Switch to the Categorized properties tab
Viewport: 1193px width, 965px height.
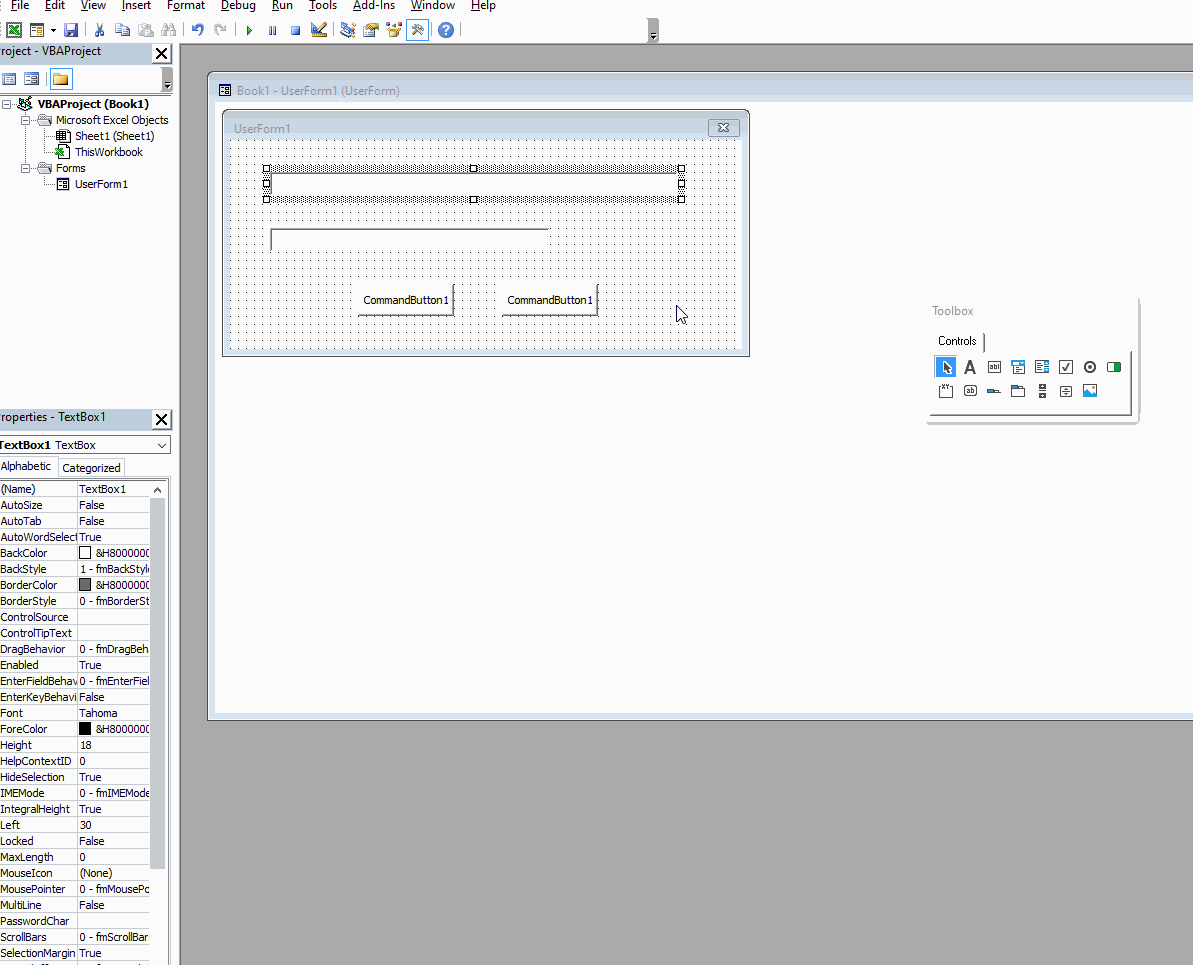point(91,468)
